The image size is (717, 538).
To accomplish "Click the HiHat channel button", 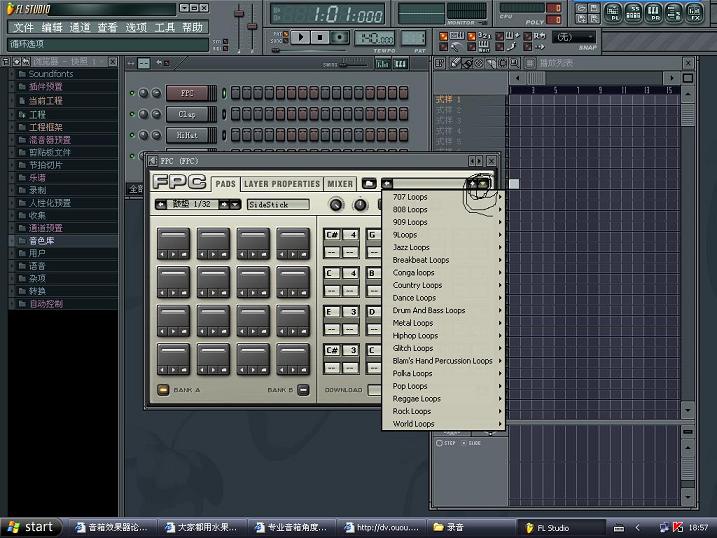I will click(187, 135).
